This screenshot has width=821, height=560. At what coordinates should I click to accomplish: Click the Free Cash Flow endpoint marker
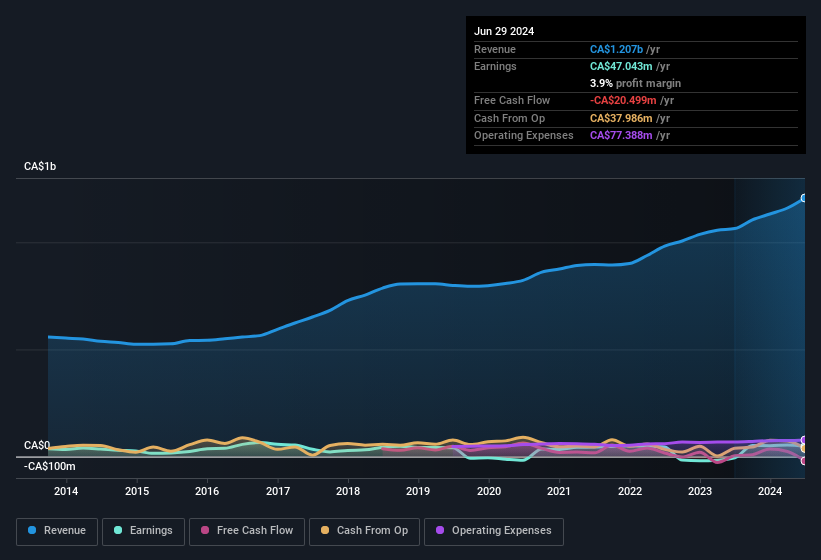pyautogui.click(x=804, y=461)
